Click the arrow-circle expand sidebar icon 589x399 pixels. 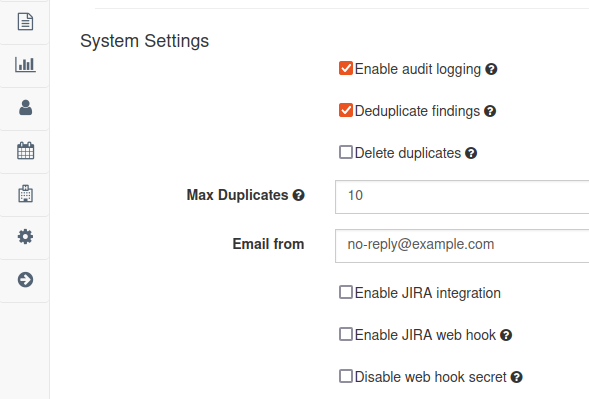click(25, 280)
